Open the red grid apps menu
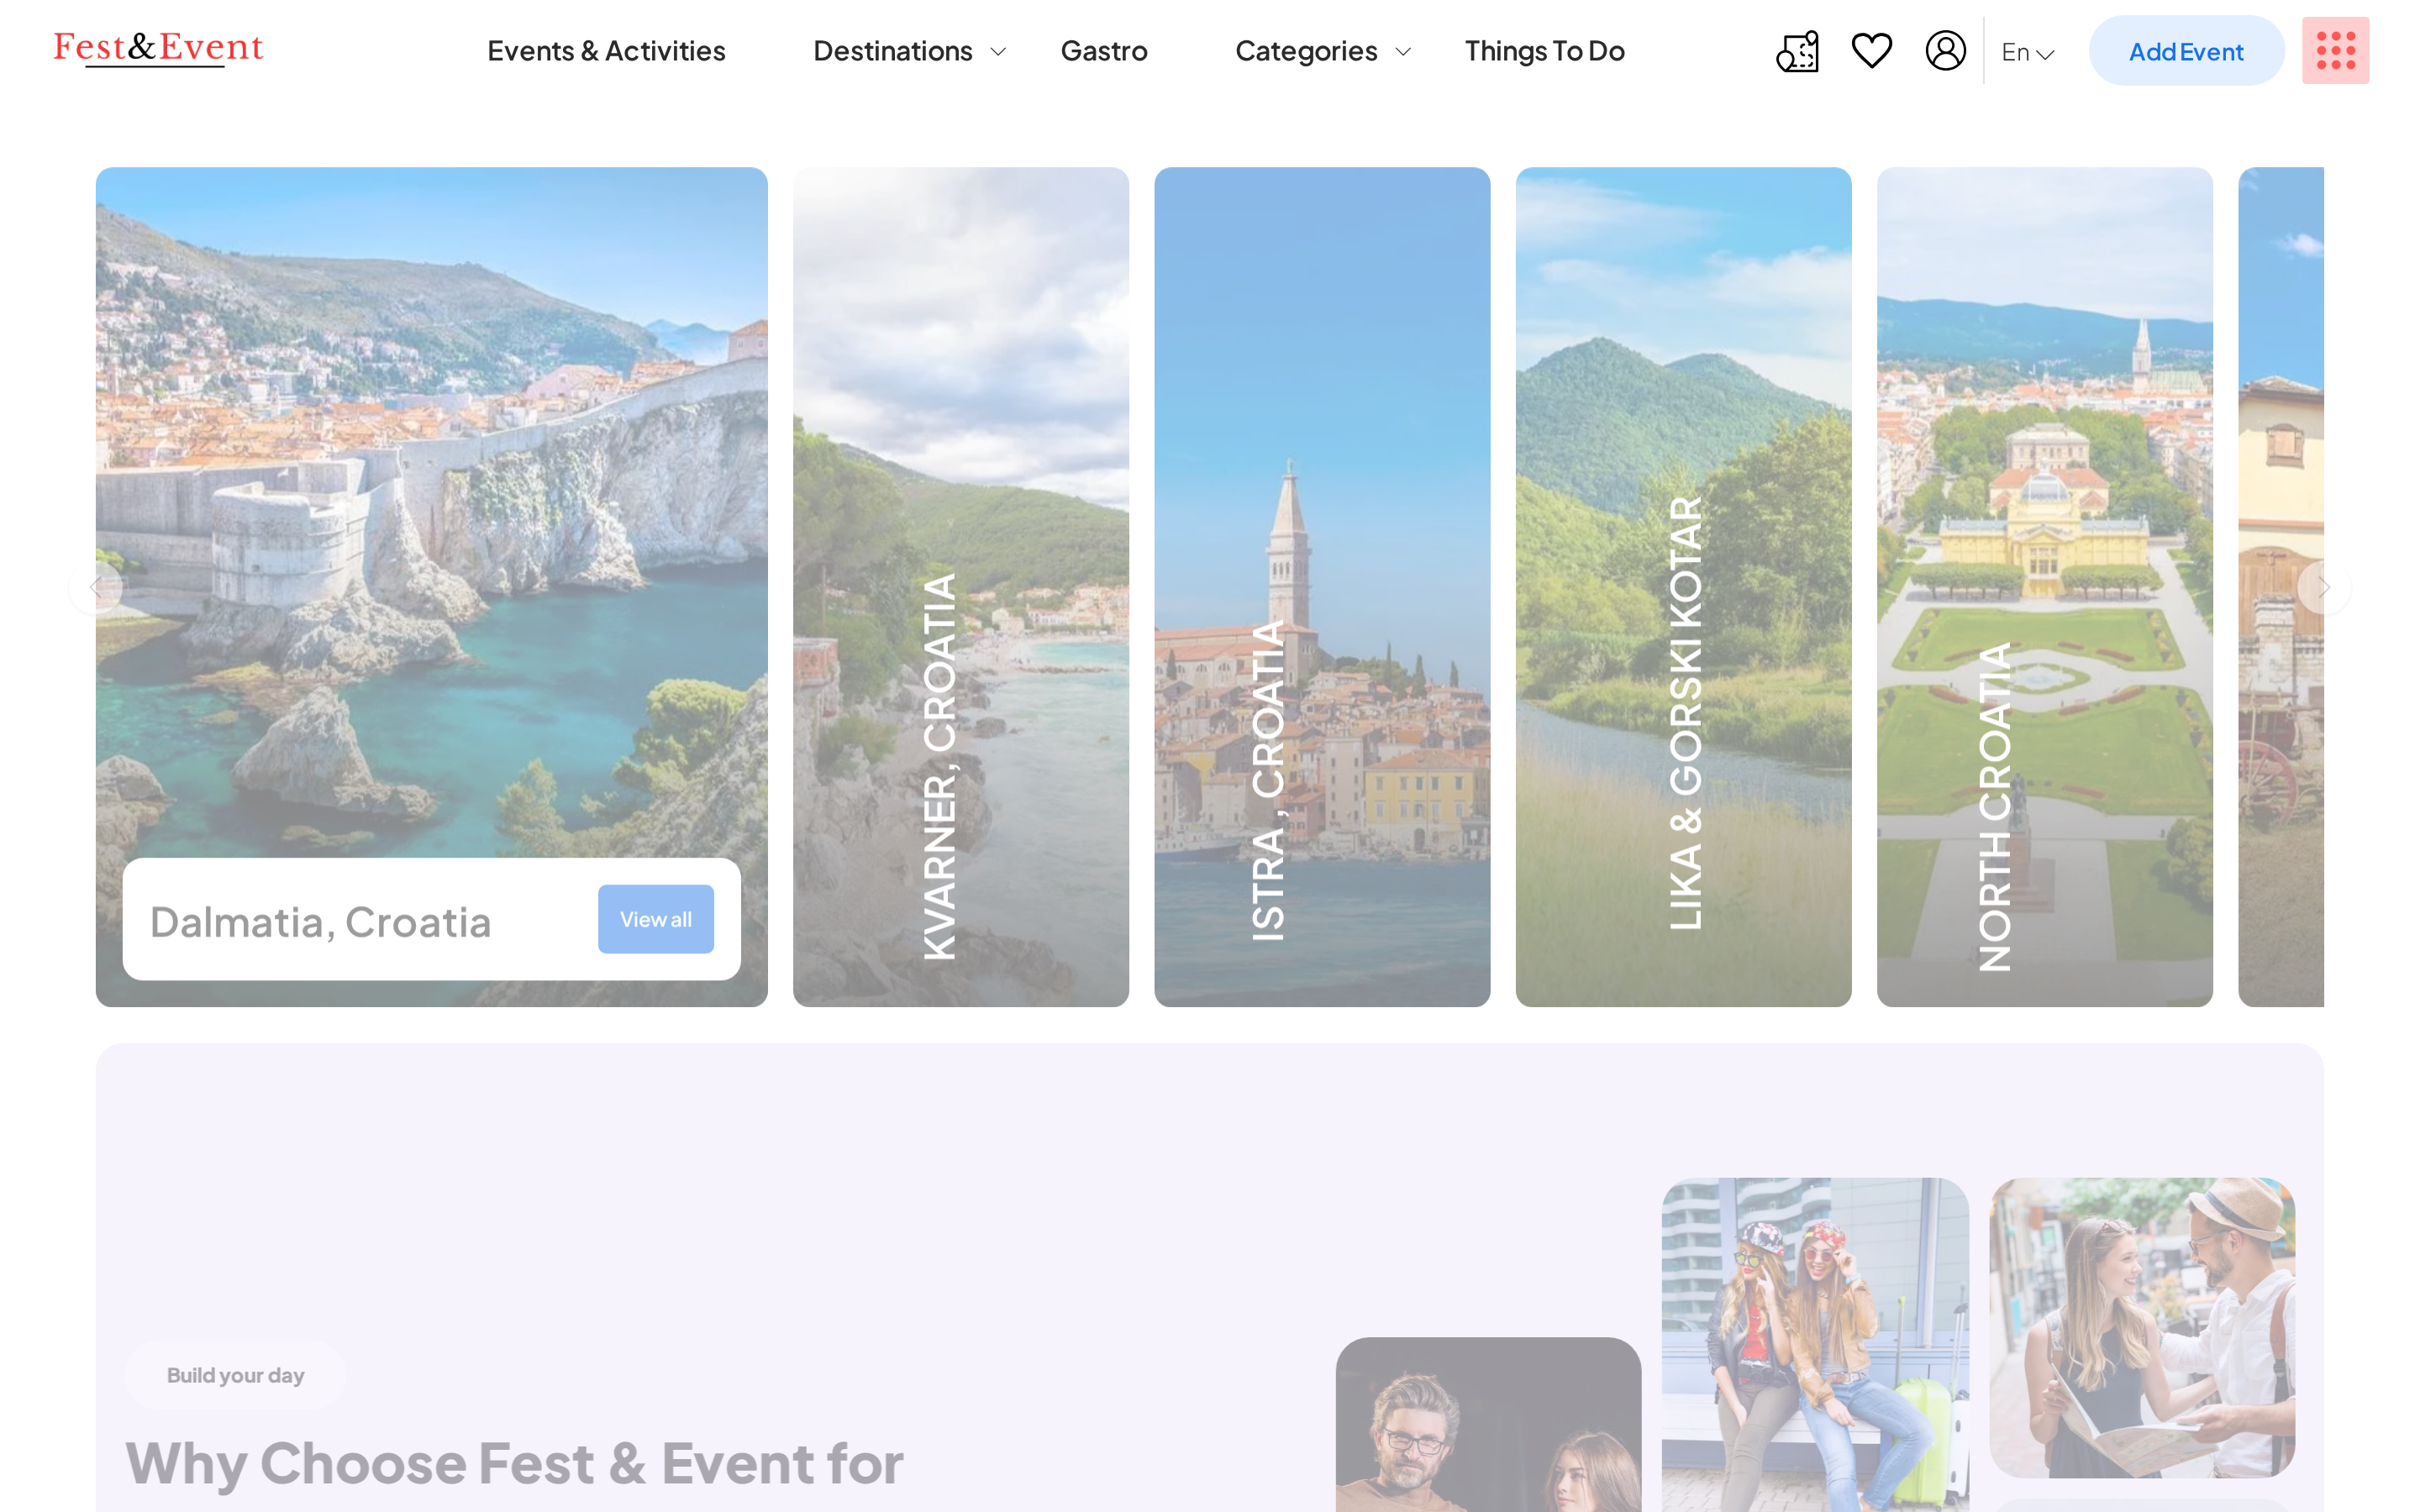The height and width of the screenshot is (1512, 2420). pyautogui.click(x=2335, y=51)
